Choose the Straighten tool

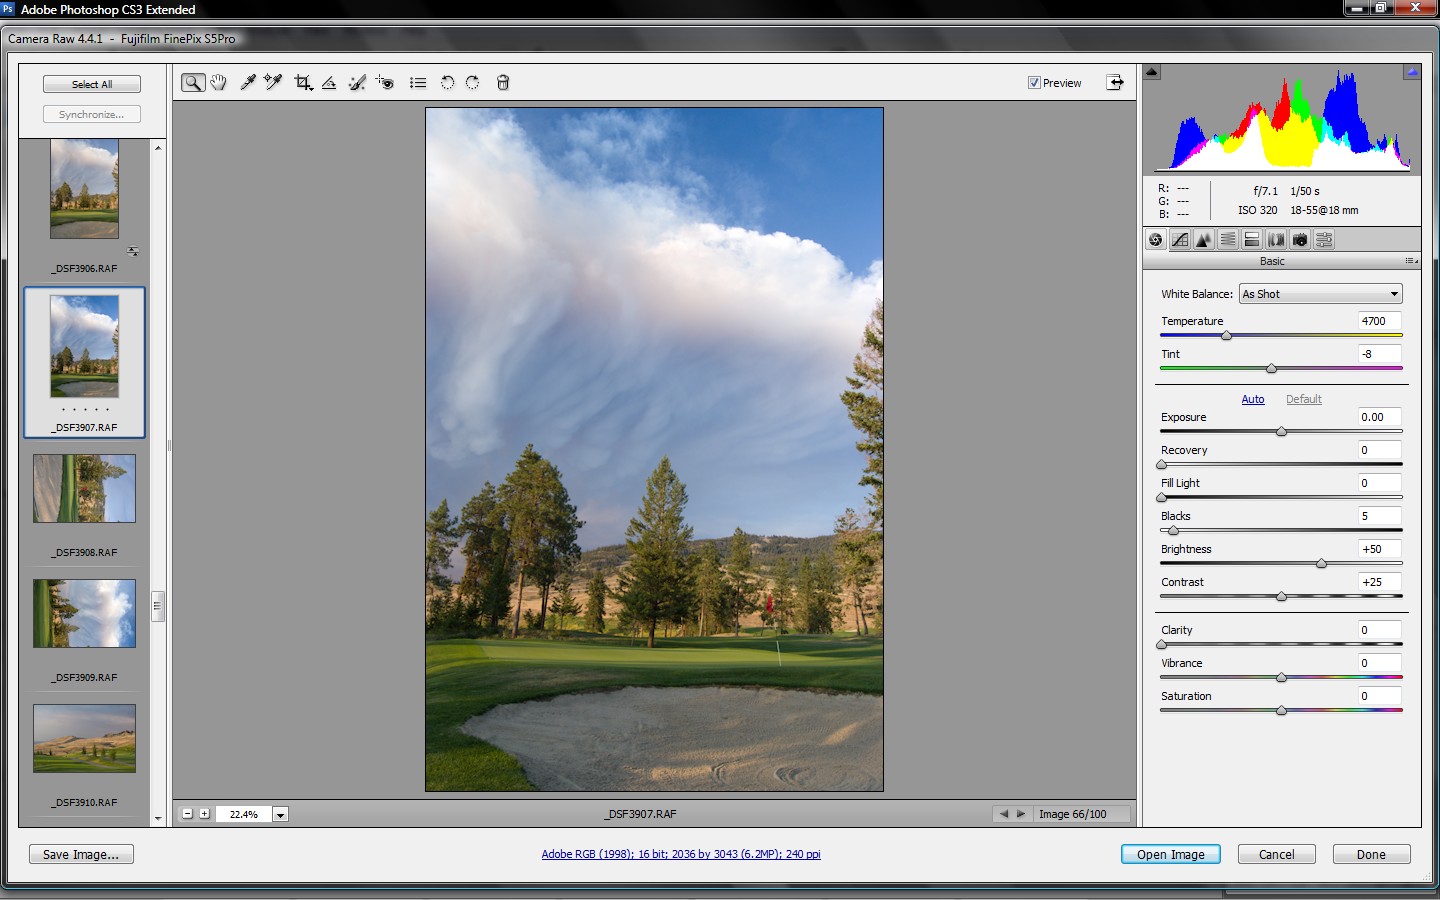click(329, 83)
